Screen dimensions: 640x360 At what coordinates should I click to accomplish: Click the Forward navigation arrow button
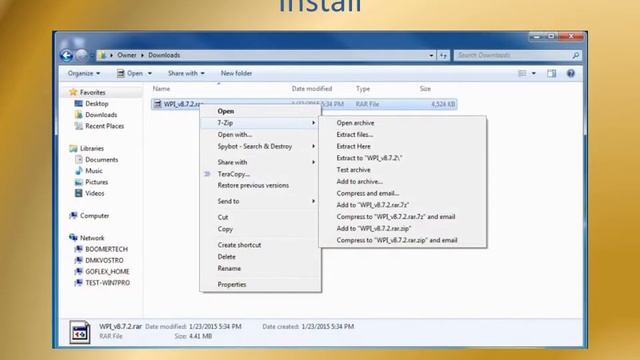pos(82,55)
